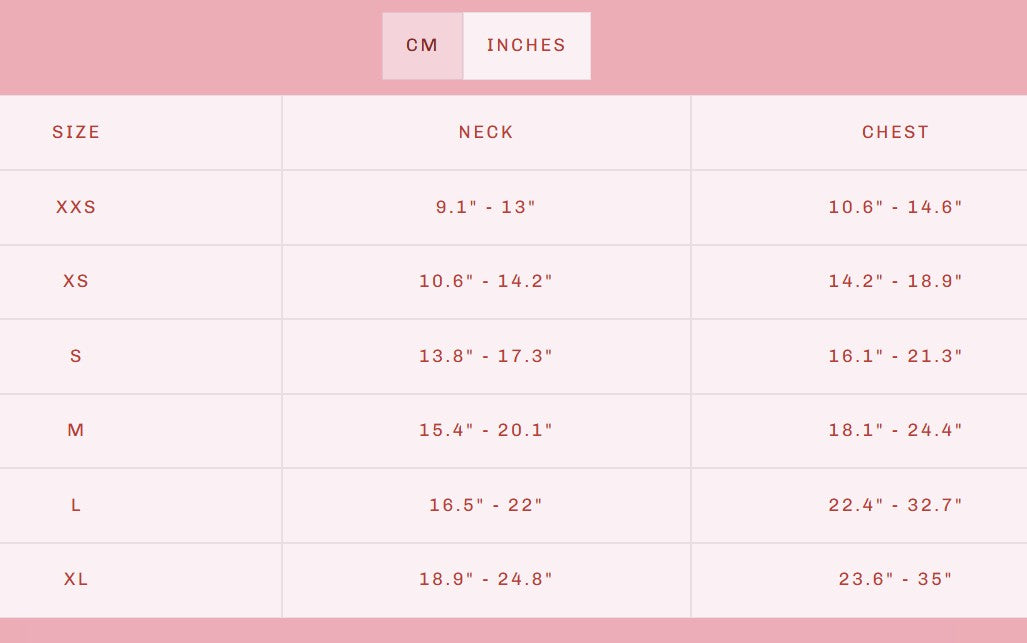
Task: Select the S size row label
Action: [76, 356]
